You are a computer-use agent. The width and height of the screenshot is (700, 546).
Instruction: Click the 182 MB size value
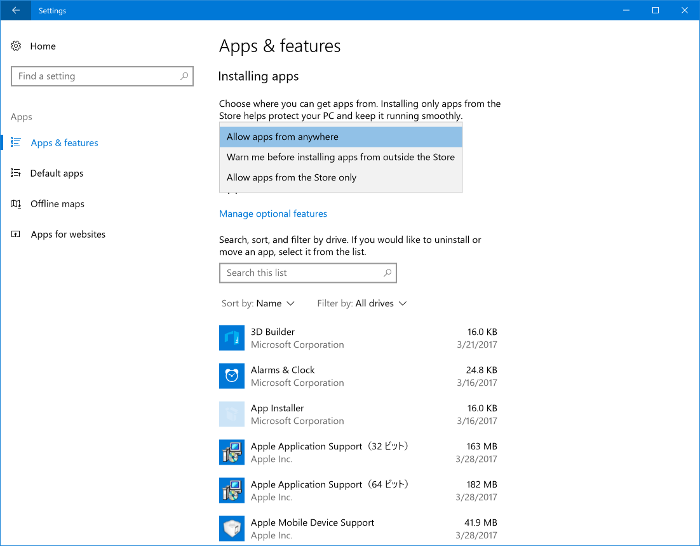482,484
